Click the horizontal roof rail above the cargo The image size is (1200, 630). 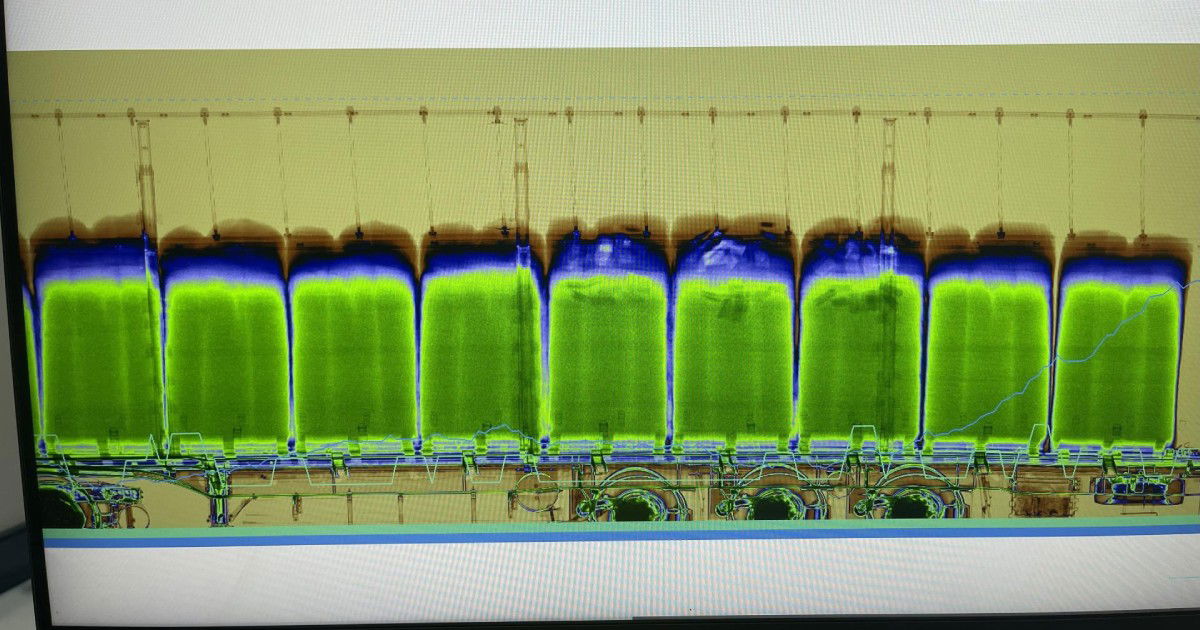coord(600,115)
